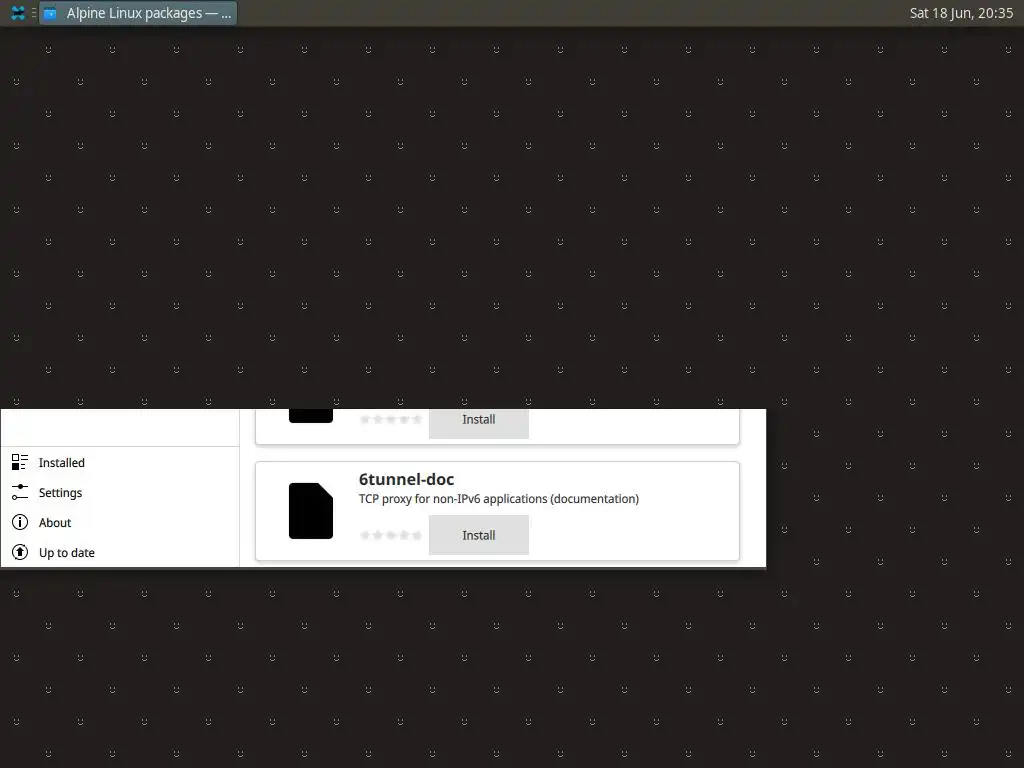The height and width of the screenshot is (768, 1024).
Task: Click the 6tunnel-doc description text
Action: [499, 499]
